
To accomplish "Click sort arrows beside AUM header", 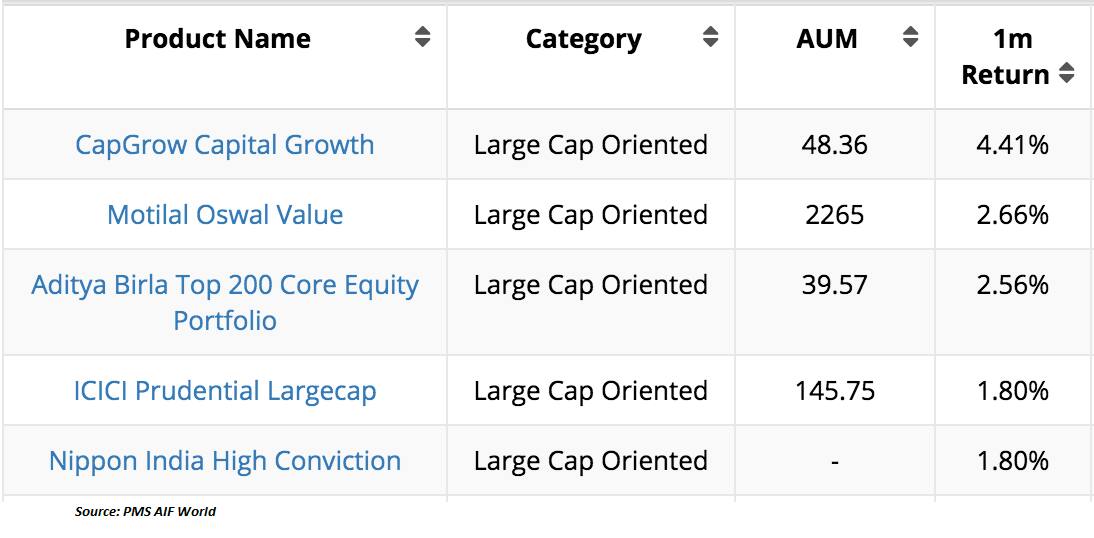I will [x=910, y=38].
